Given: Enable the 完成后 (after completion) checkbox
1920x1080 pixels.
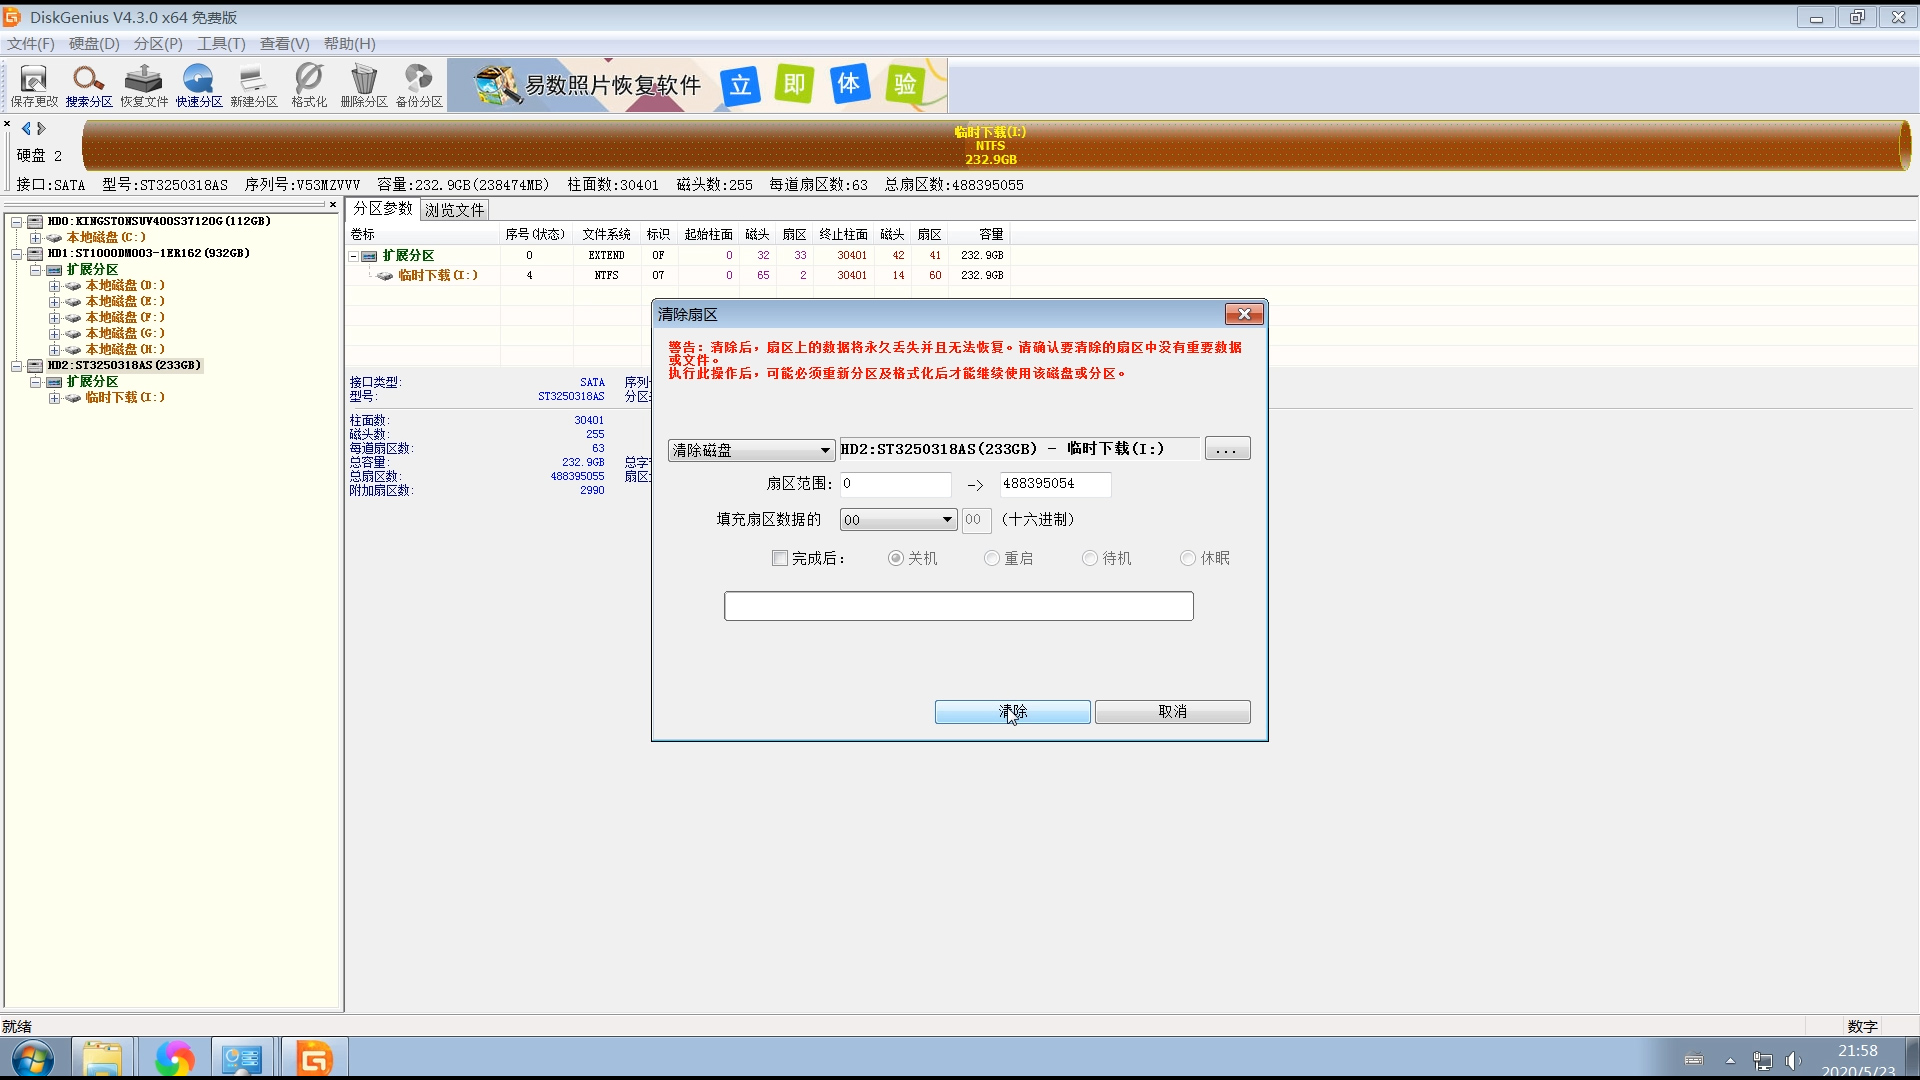Looking at the screenshot, I should point(780,558).
